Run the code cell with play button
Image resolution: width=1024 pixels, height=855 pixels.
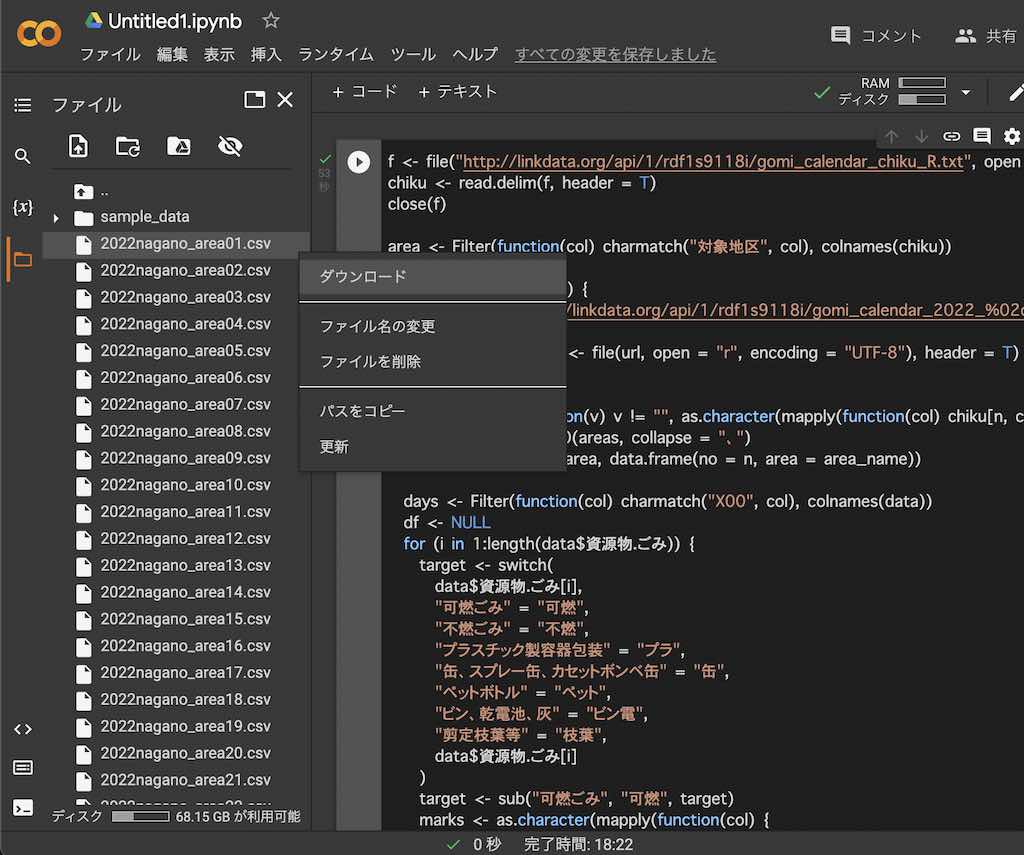358,162
